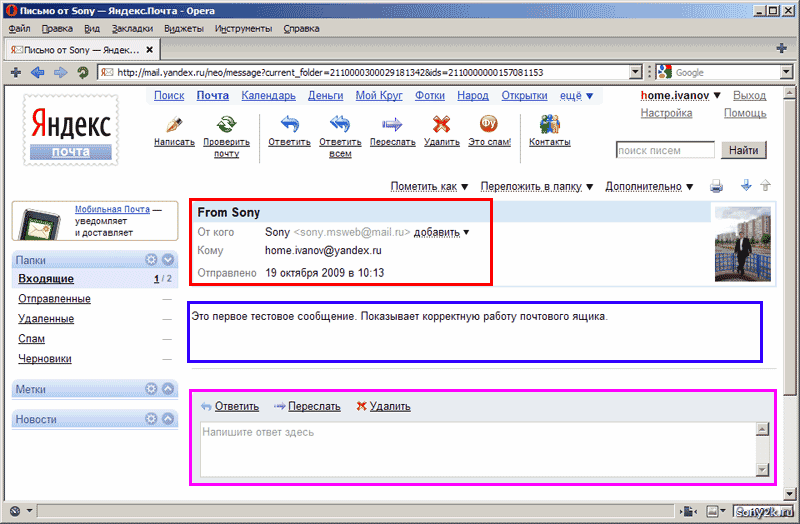800x524 pixels.
Task: Open the Инструменты menu
Action: pos(243,29)
